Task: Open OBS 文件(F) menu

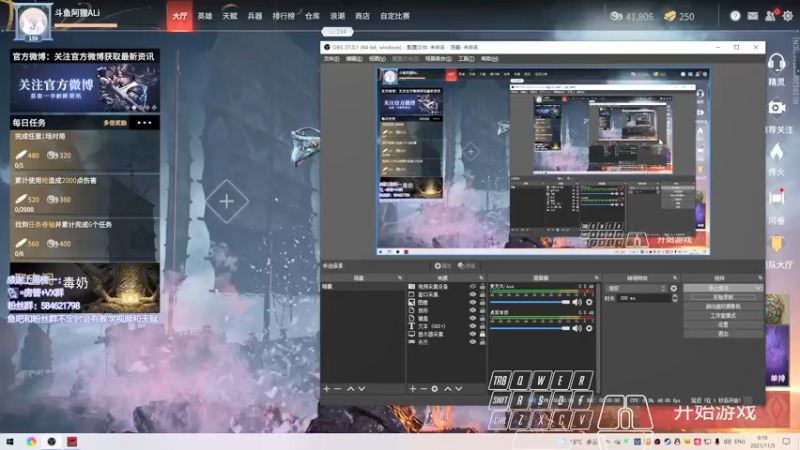Action: pyautogui.click(x=331, y=59)
